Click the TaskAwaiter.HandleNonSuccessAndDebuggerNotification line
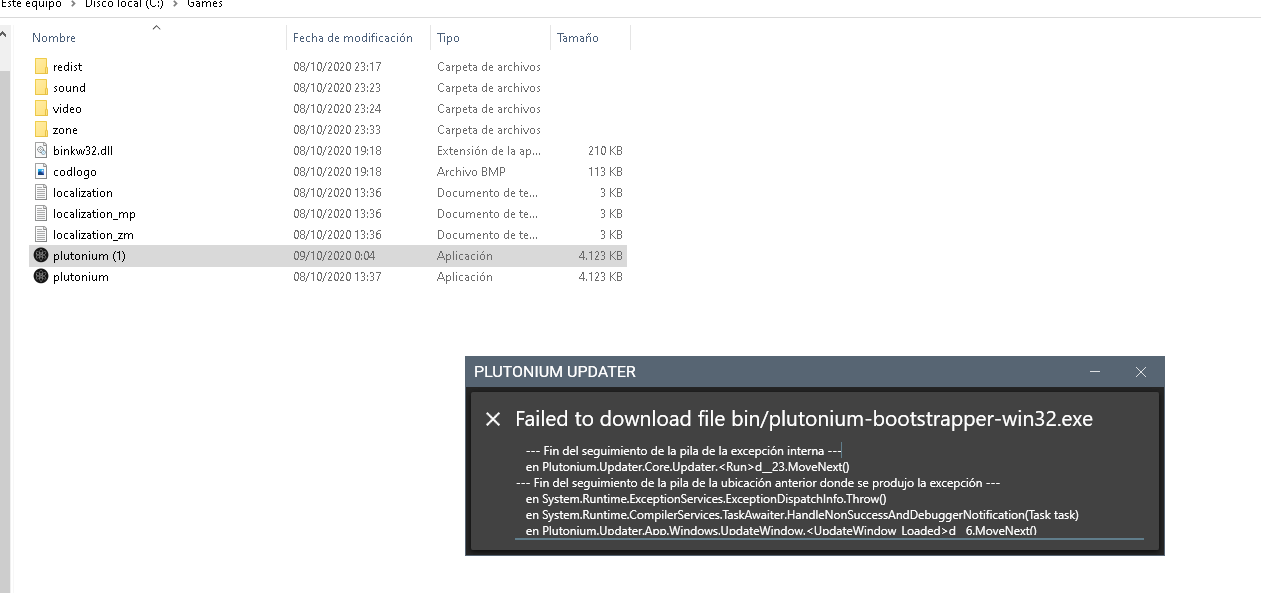 [802, 514]
